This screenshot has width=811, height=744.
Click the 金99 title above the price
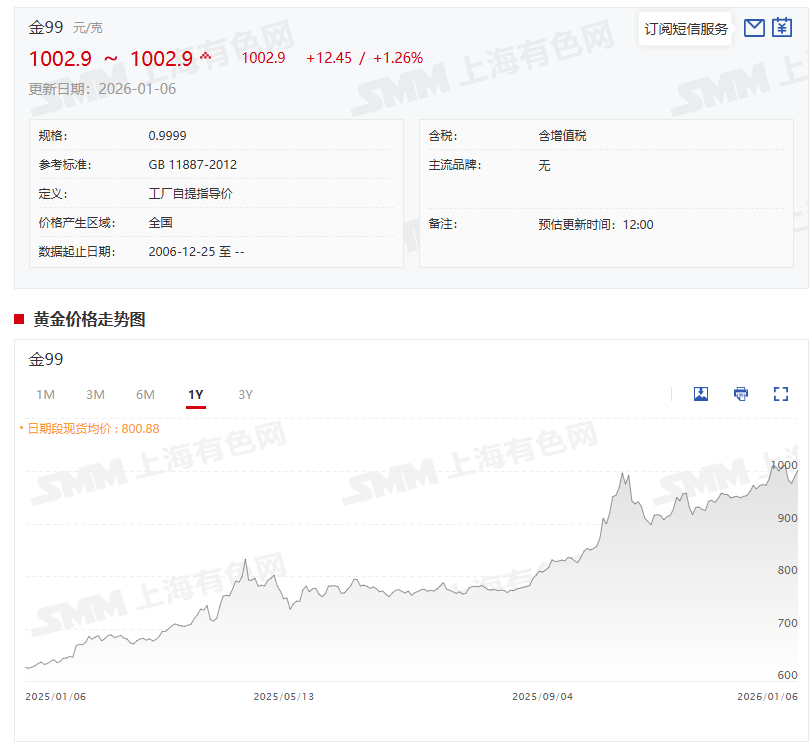46,27
